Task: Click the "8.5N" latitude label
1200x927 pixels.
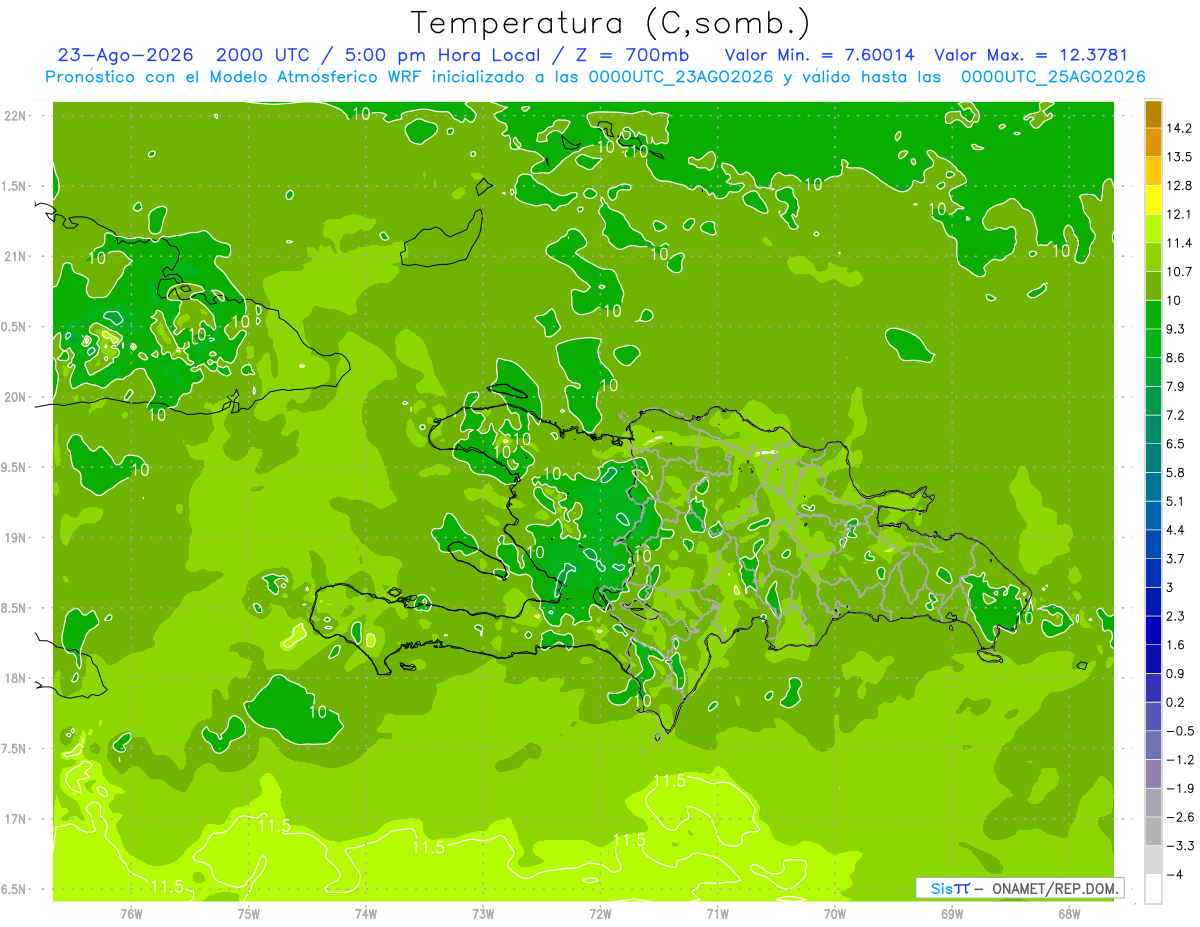Action: click(x=14, y=608)
